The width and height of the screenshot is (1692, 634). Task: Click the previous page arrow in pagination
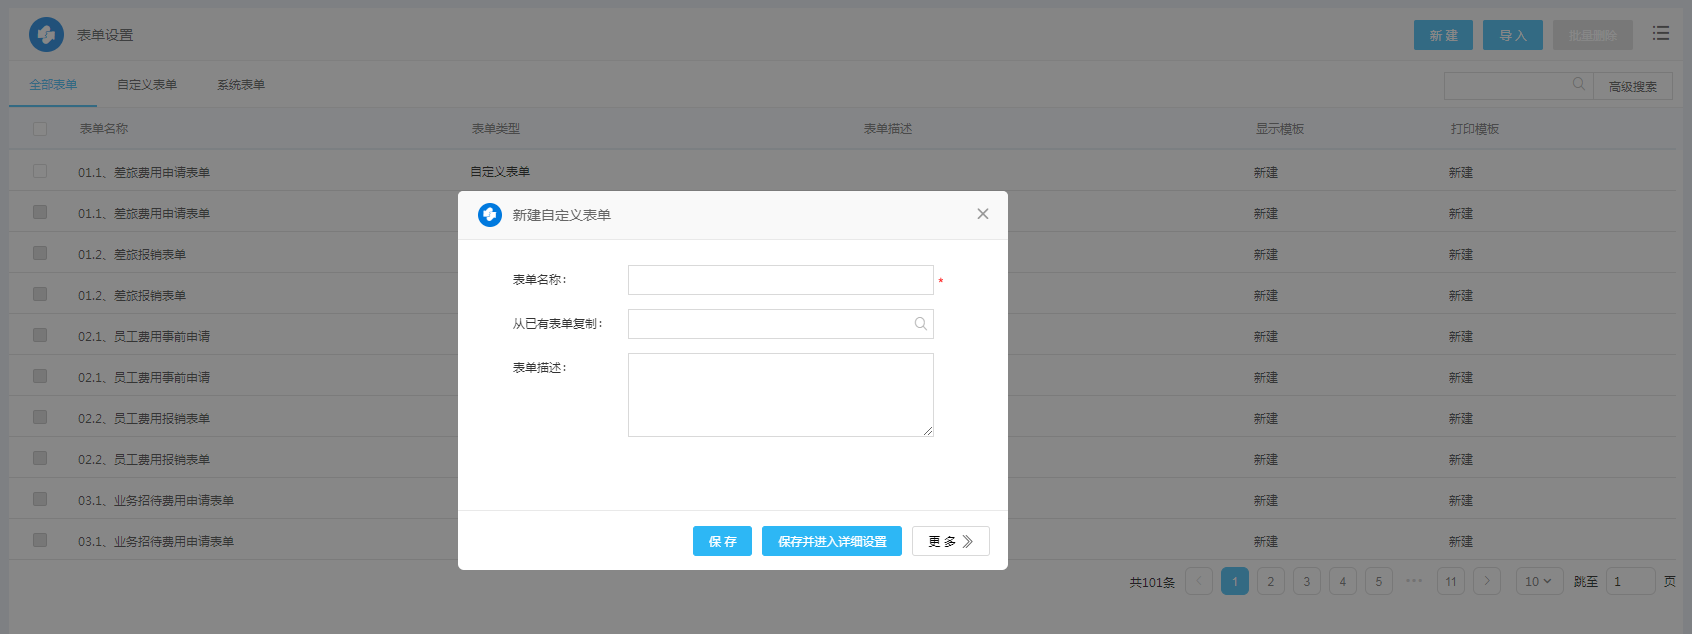pos(1199,581)
